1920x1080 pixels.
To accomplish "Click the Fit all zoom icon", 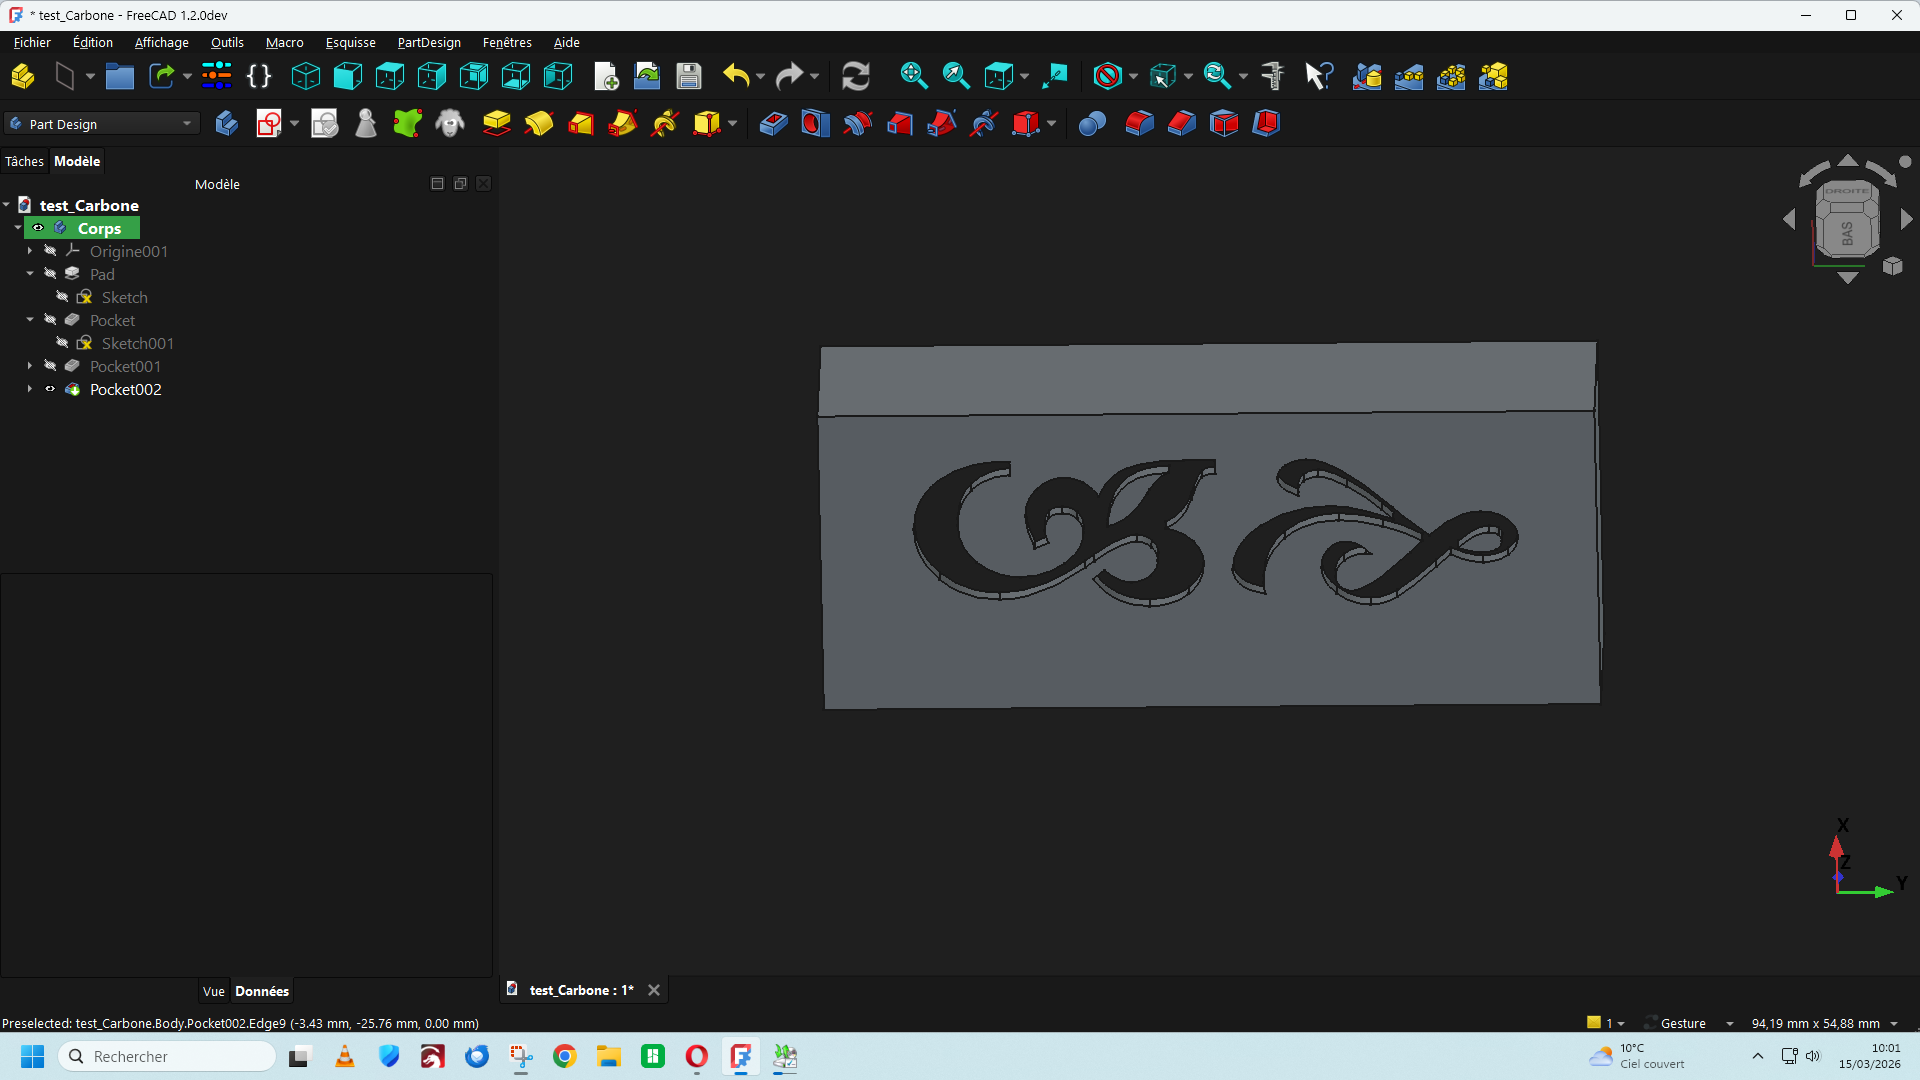I will pos(913,76).
